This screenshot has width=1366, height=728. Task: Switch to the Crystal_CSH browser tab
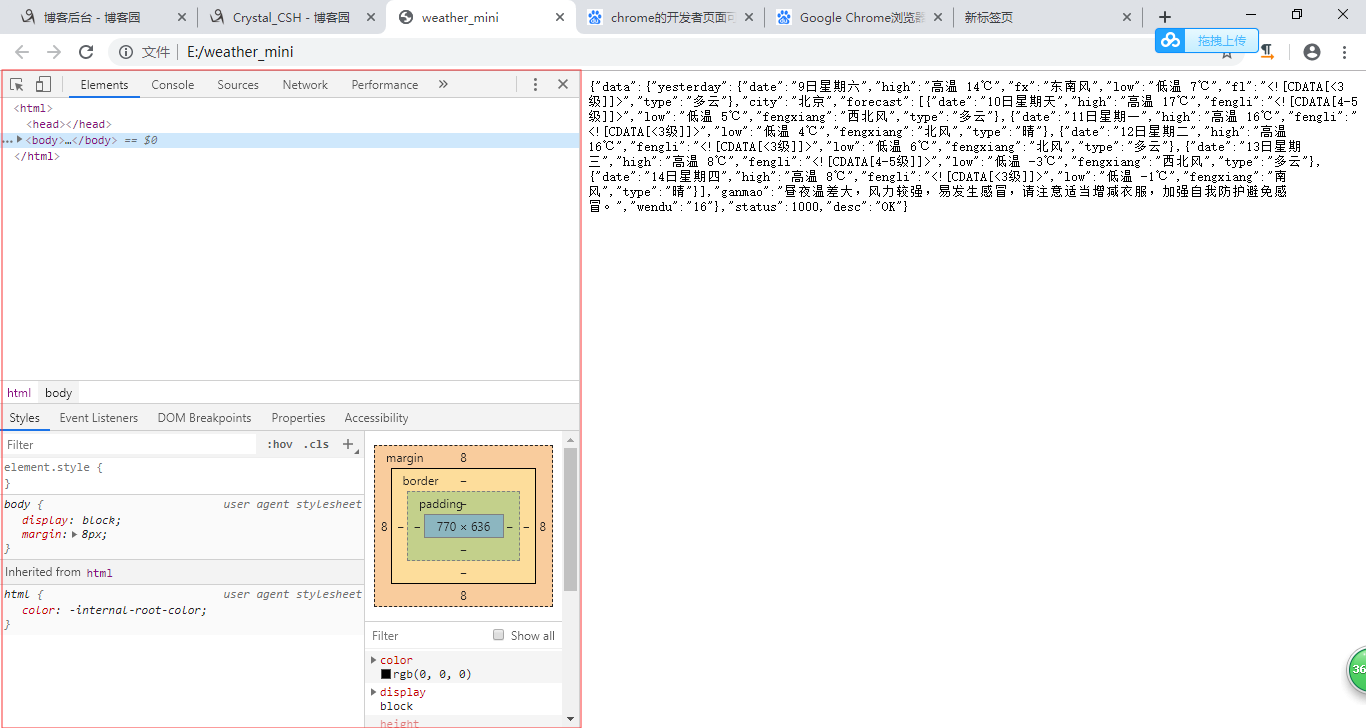(x=291, y=18)
